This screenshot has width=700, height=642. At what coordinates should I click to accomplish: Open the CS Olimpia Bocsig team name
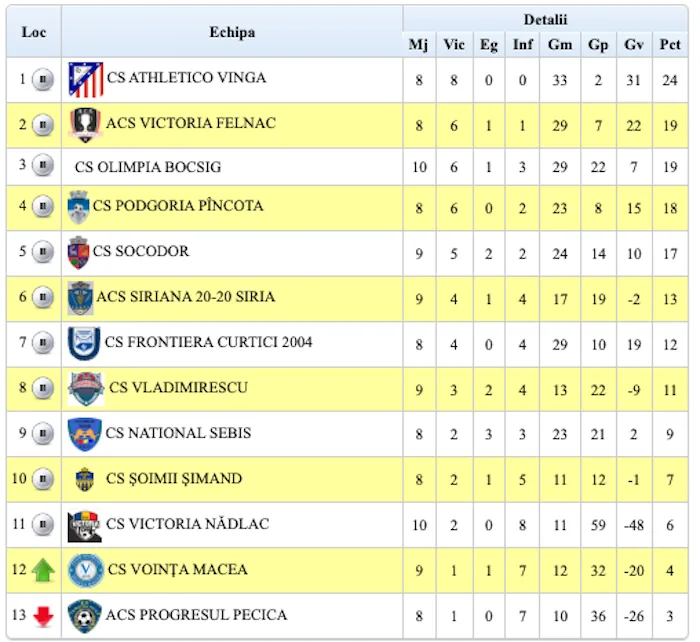(x=148, y=167)
